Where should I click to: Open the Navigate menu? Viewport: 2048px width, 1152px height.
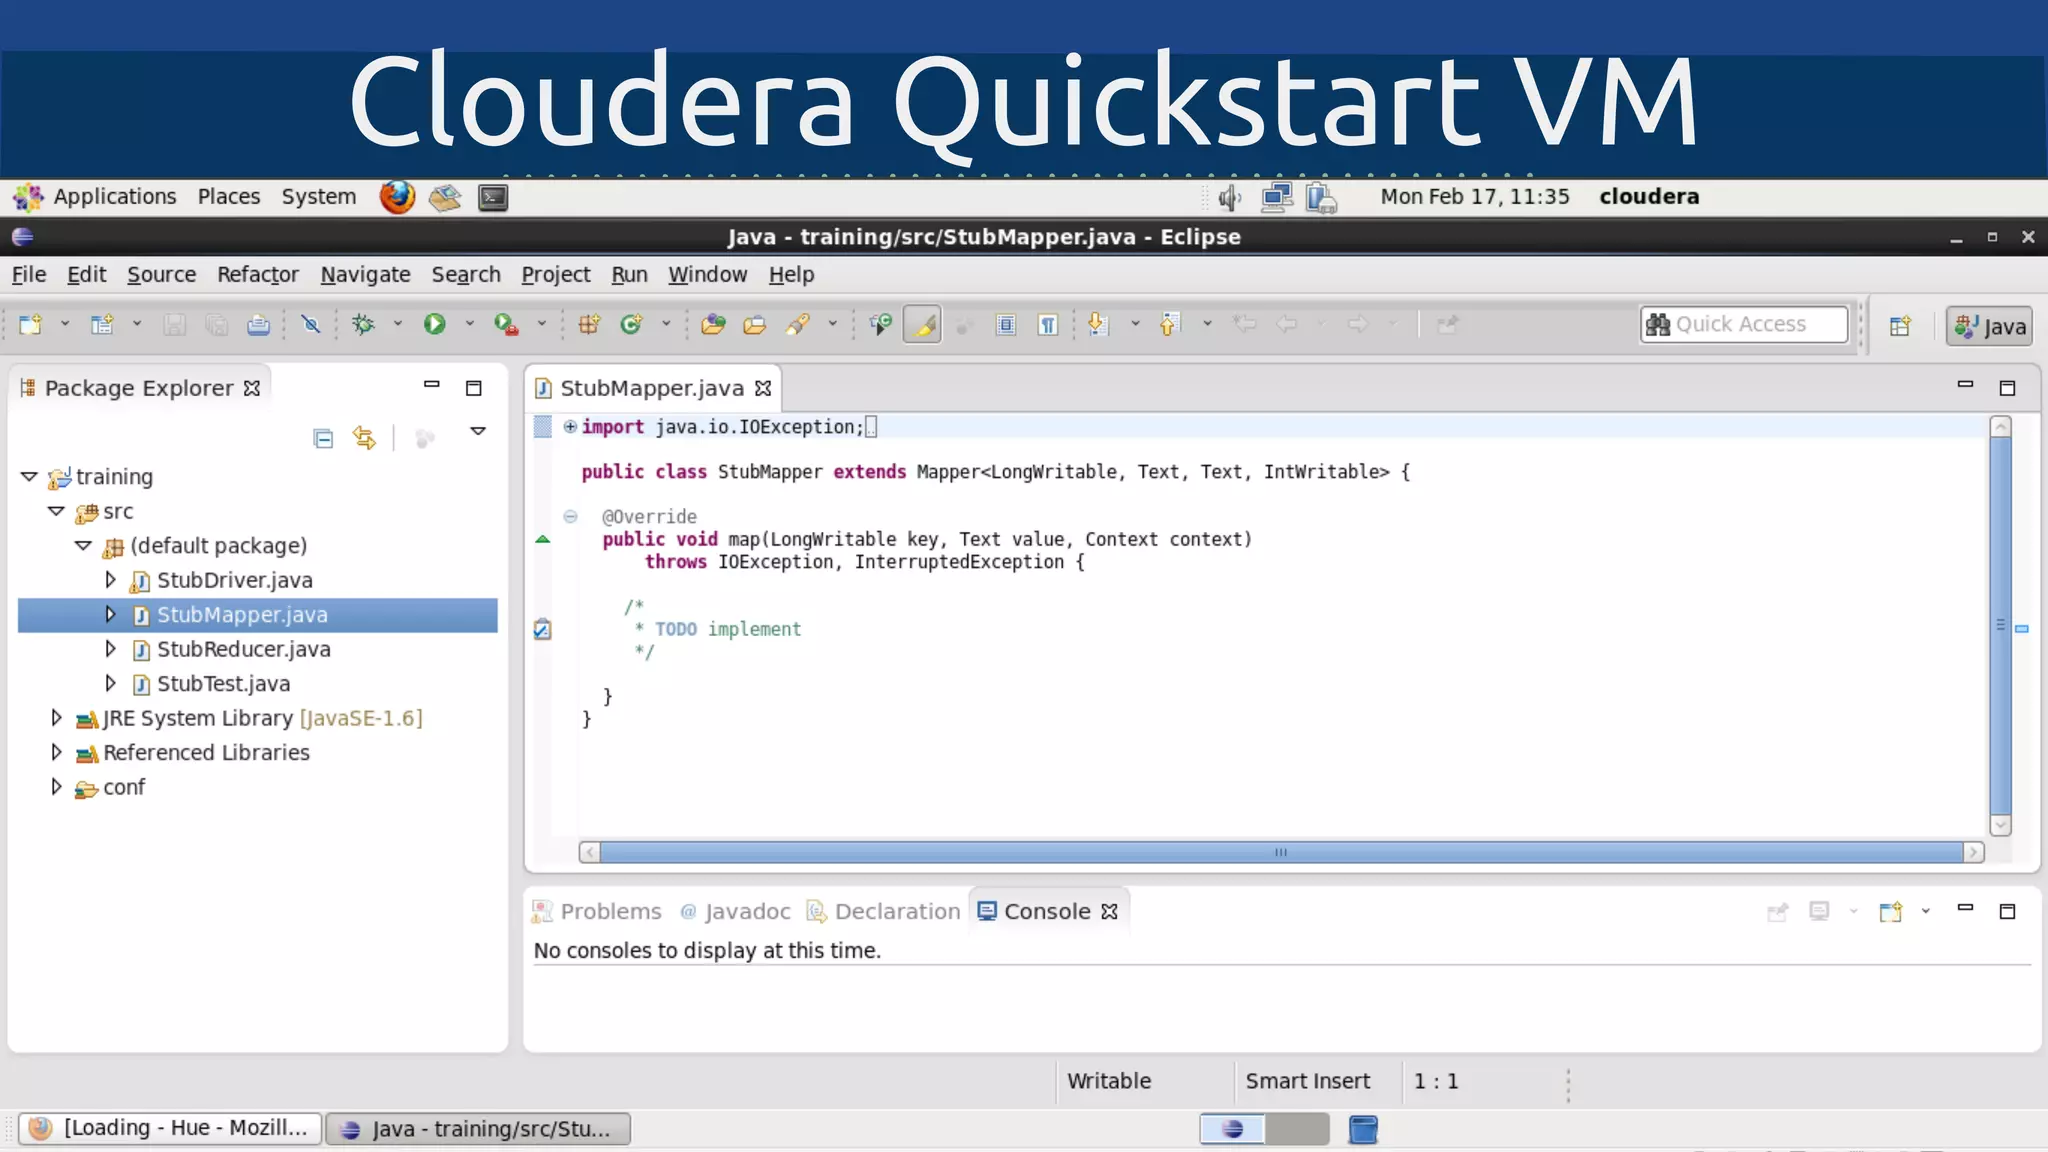[x=365, y=274]
